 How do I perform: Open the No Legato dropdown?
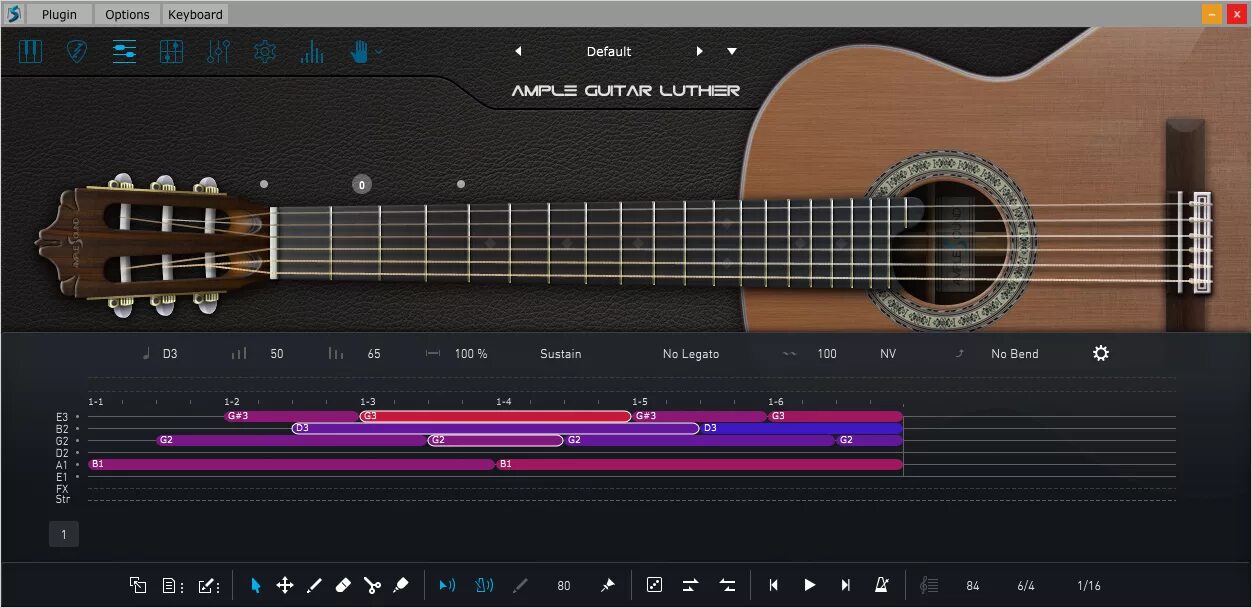point(691,354)
